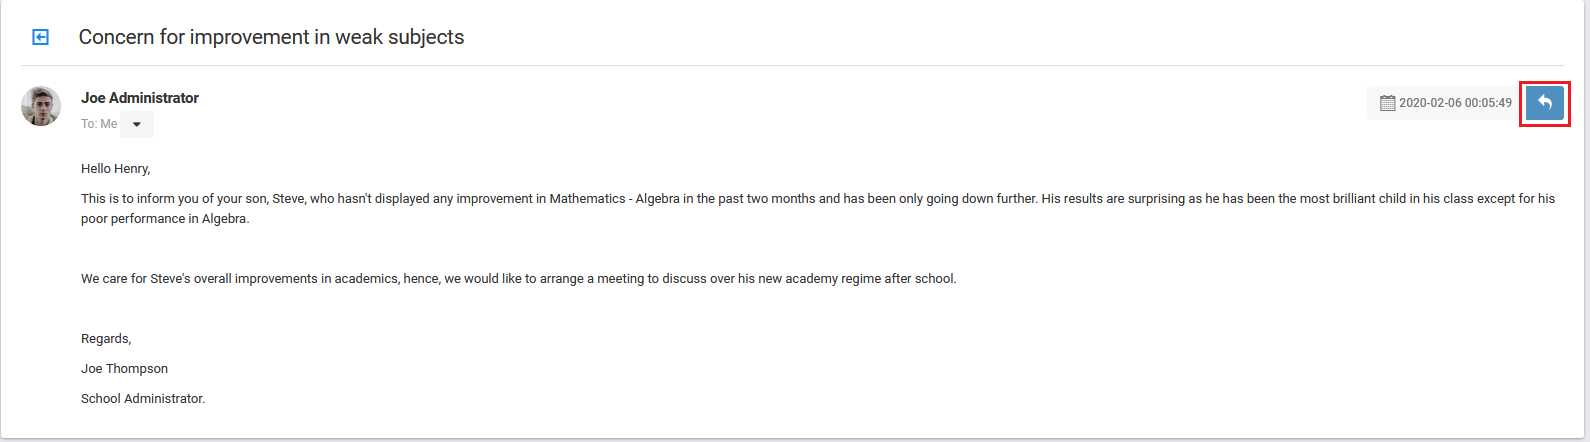Click the subject 'Concern for improvement in weak subjects'
This screenshot has width=1590, height=442.
[271, 37]
